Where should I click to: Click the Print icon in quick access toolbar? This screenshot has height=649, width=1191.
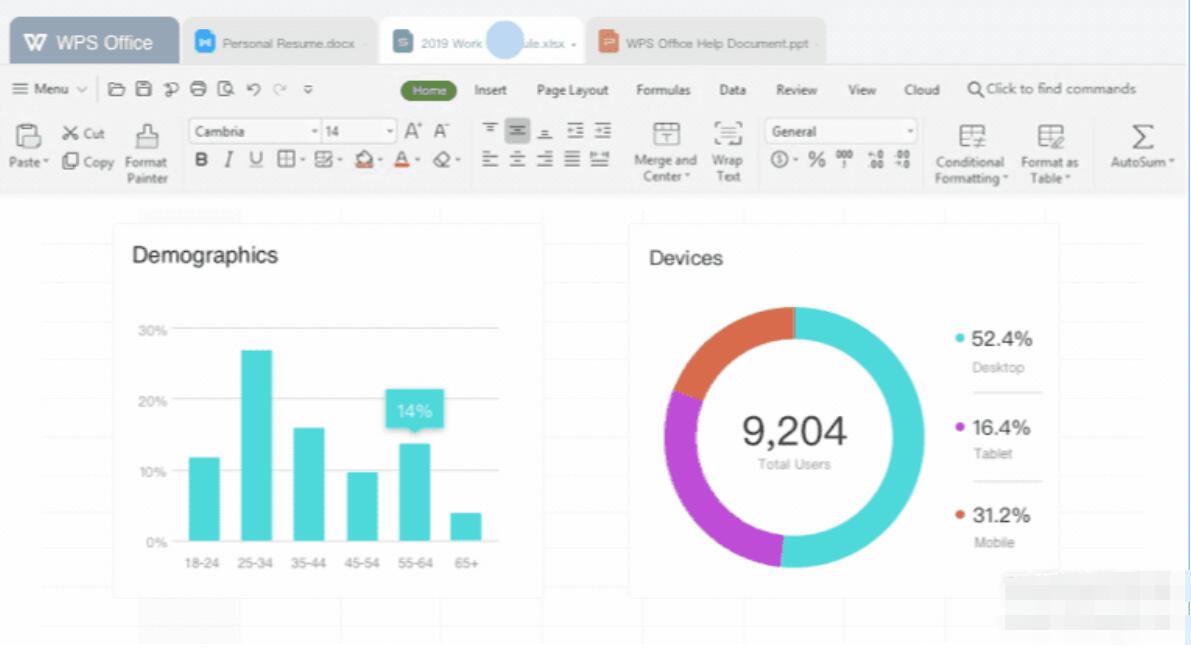(x=198, y=90)
